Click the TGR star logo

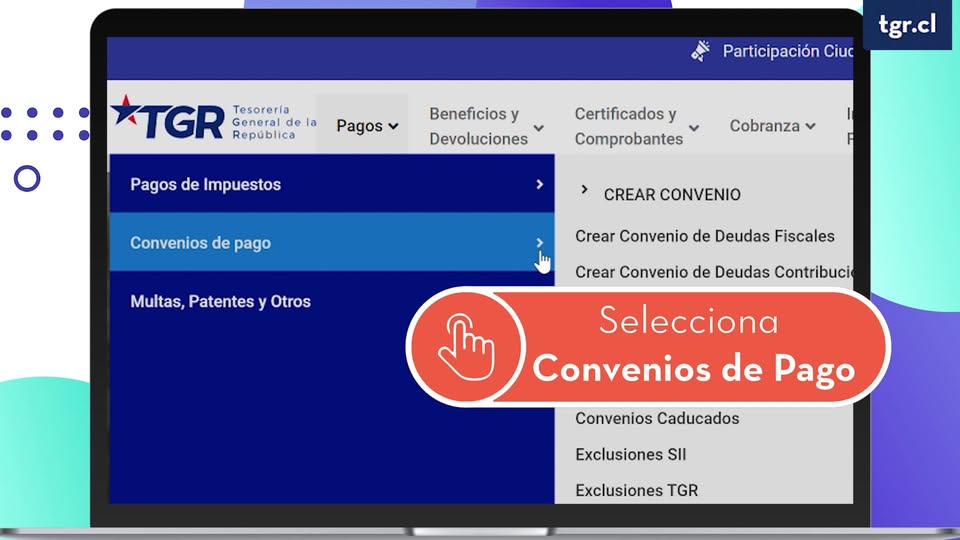tap(167, 118)
